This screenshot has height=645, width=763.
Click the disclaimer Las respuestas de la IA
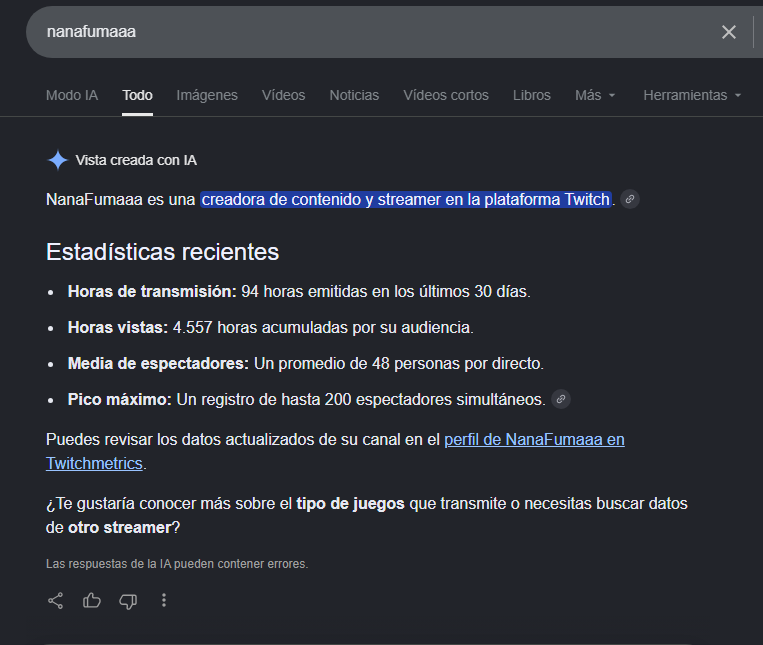(x=177, y=564)
